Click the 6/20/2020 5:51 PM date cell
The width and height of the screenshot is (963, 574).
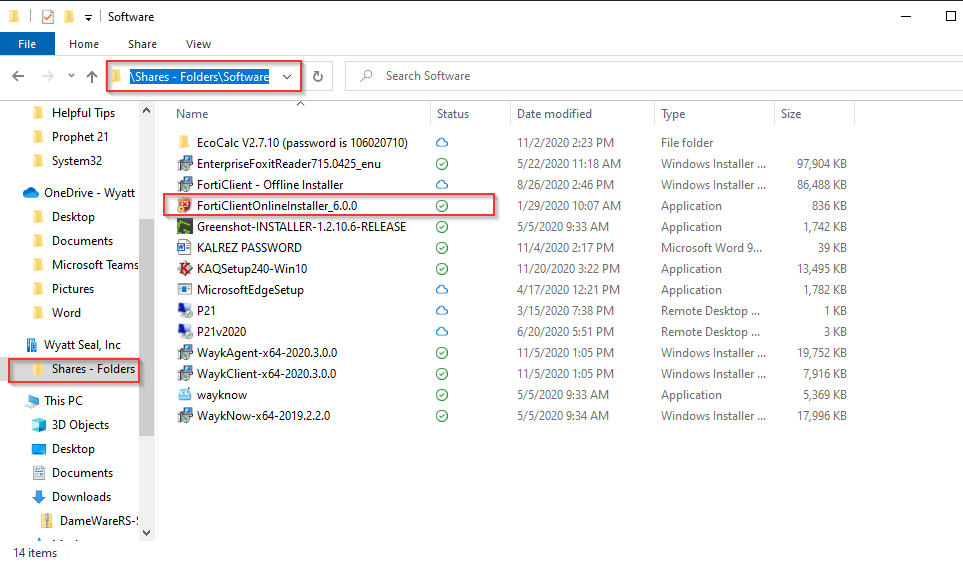pos(566,332)
